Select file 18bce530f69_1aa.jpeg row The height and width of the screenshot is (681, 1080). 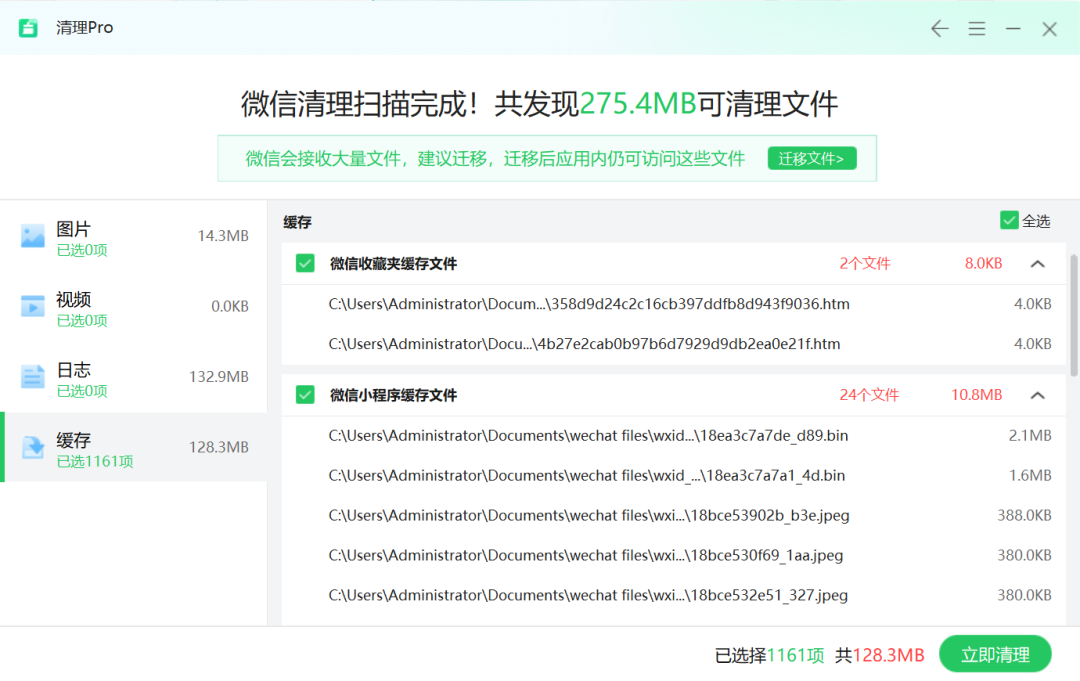click(674, 556)
